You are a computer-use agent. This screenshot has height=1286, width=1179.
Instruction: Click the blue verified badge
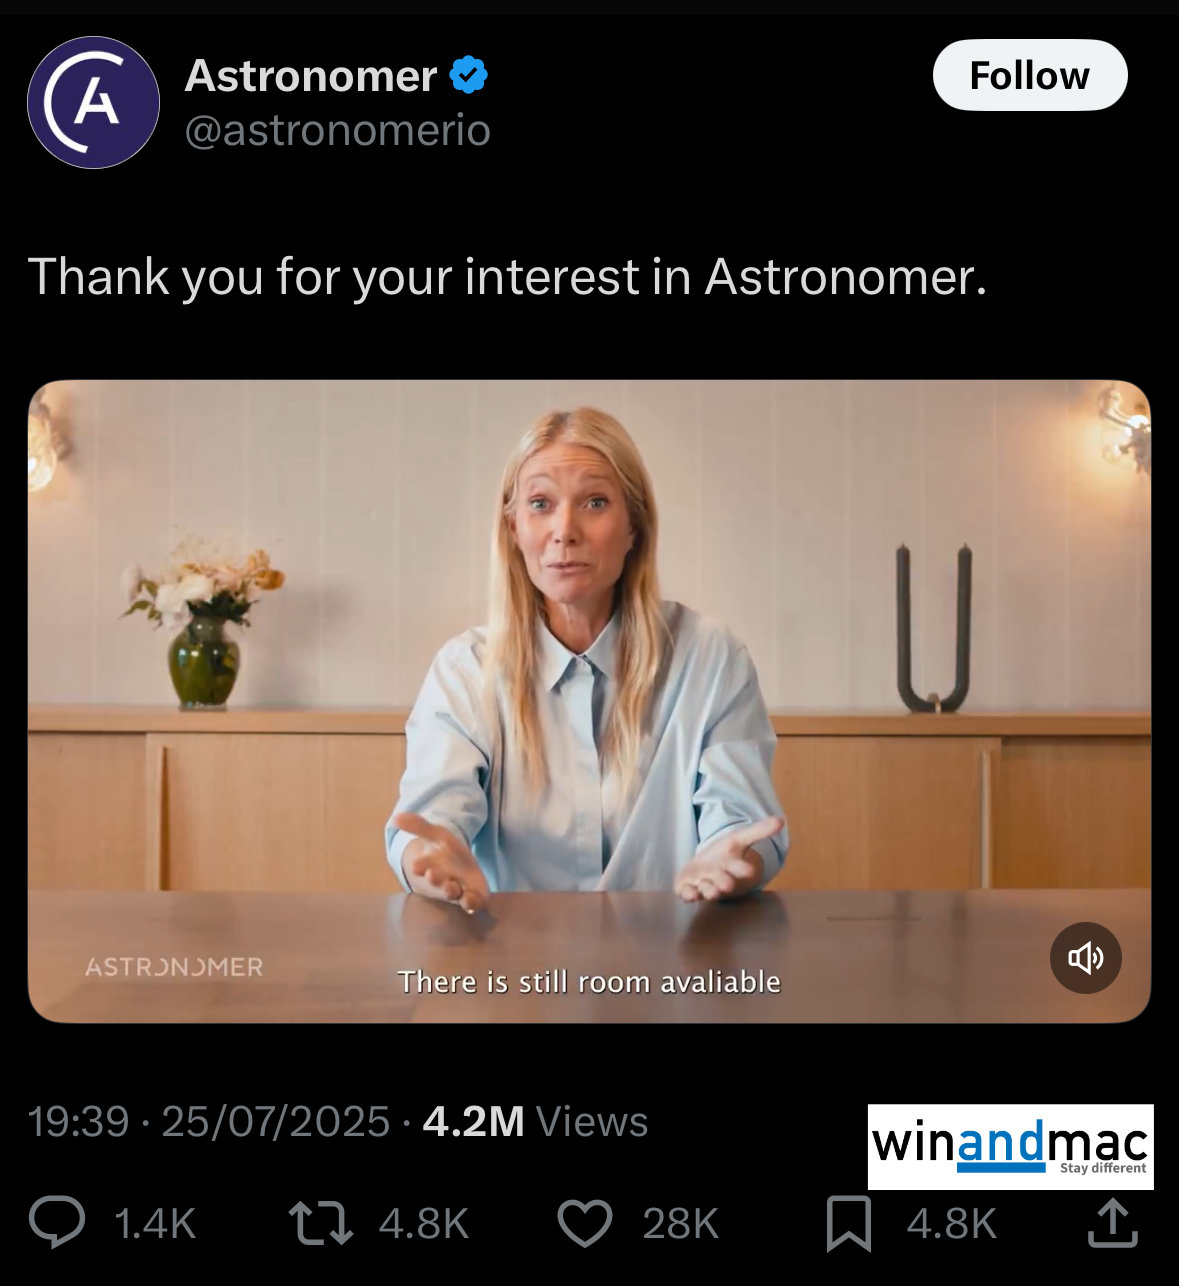click(x=468, y=75)
